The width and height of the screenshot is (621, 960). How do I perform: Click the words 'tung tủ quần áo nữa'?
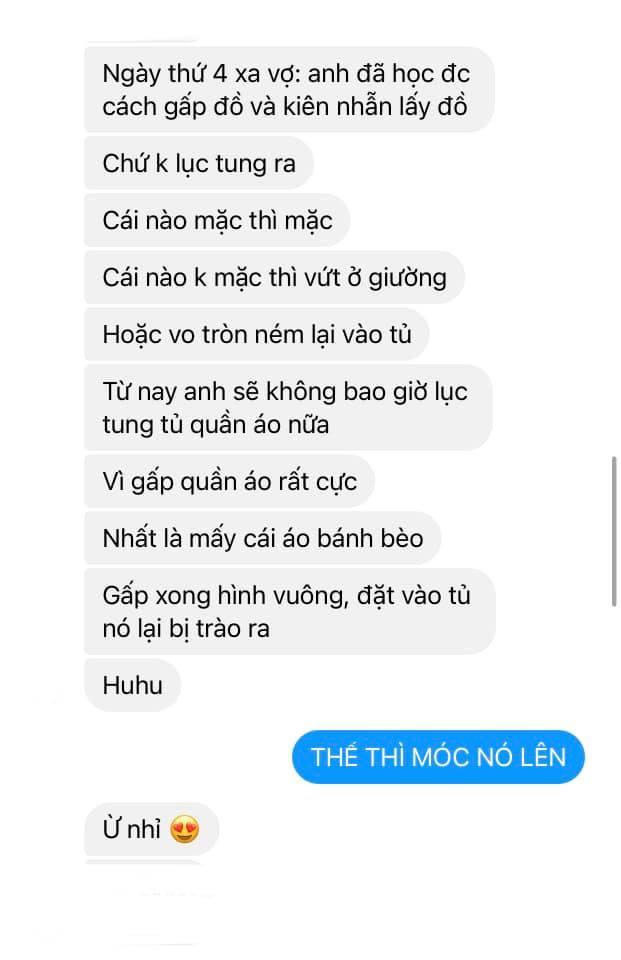(x=216, y=425)
